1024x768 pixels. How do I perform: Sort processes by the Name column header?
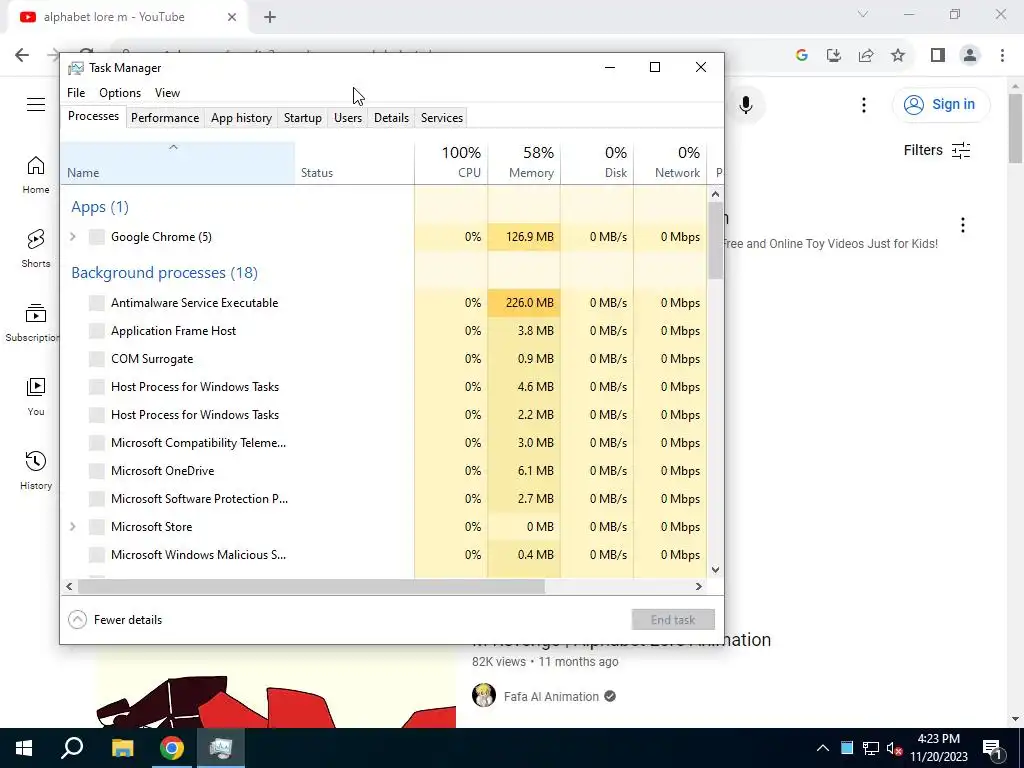click(x=177, y=163)
